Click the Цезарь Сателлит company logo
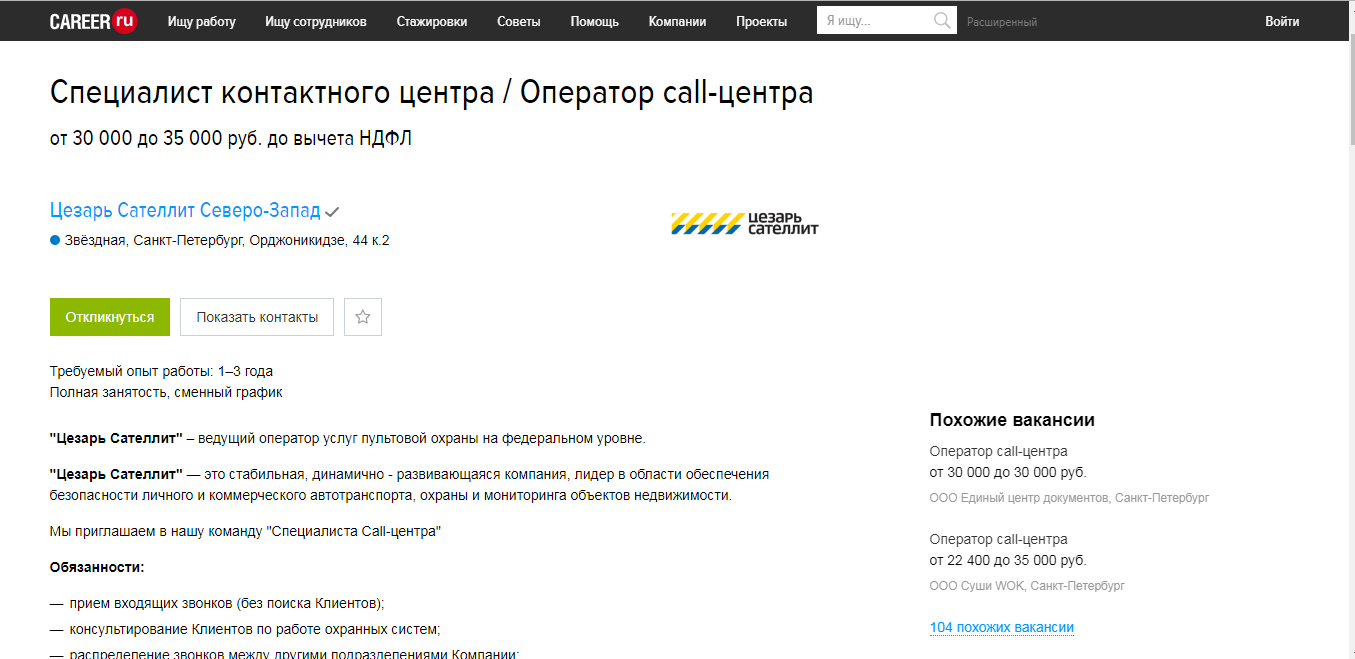 tap(745, 222)
